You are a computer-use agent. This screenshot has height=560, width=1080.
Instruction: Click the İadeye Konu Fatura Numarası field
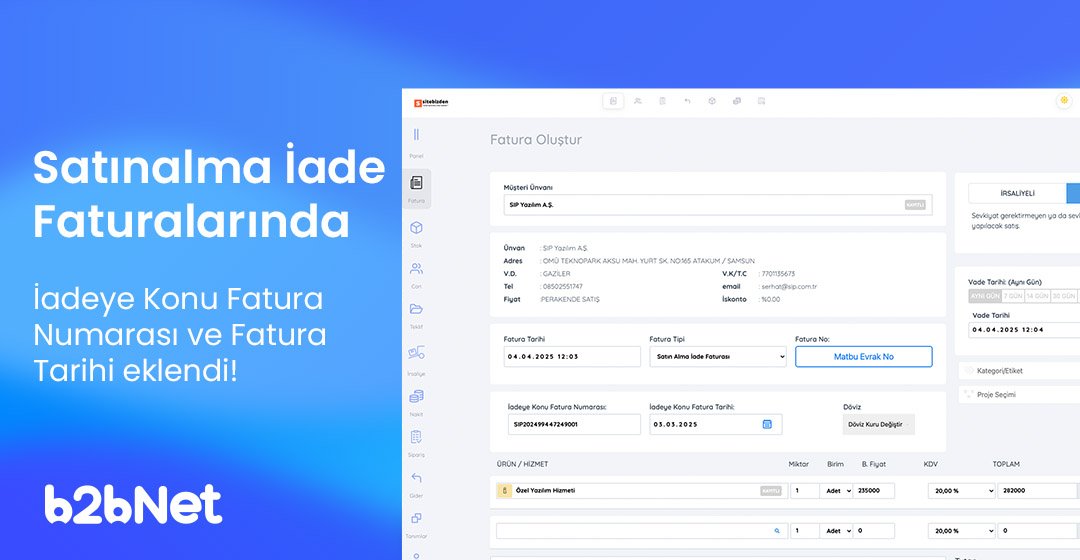574,424
